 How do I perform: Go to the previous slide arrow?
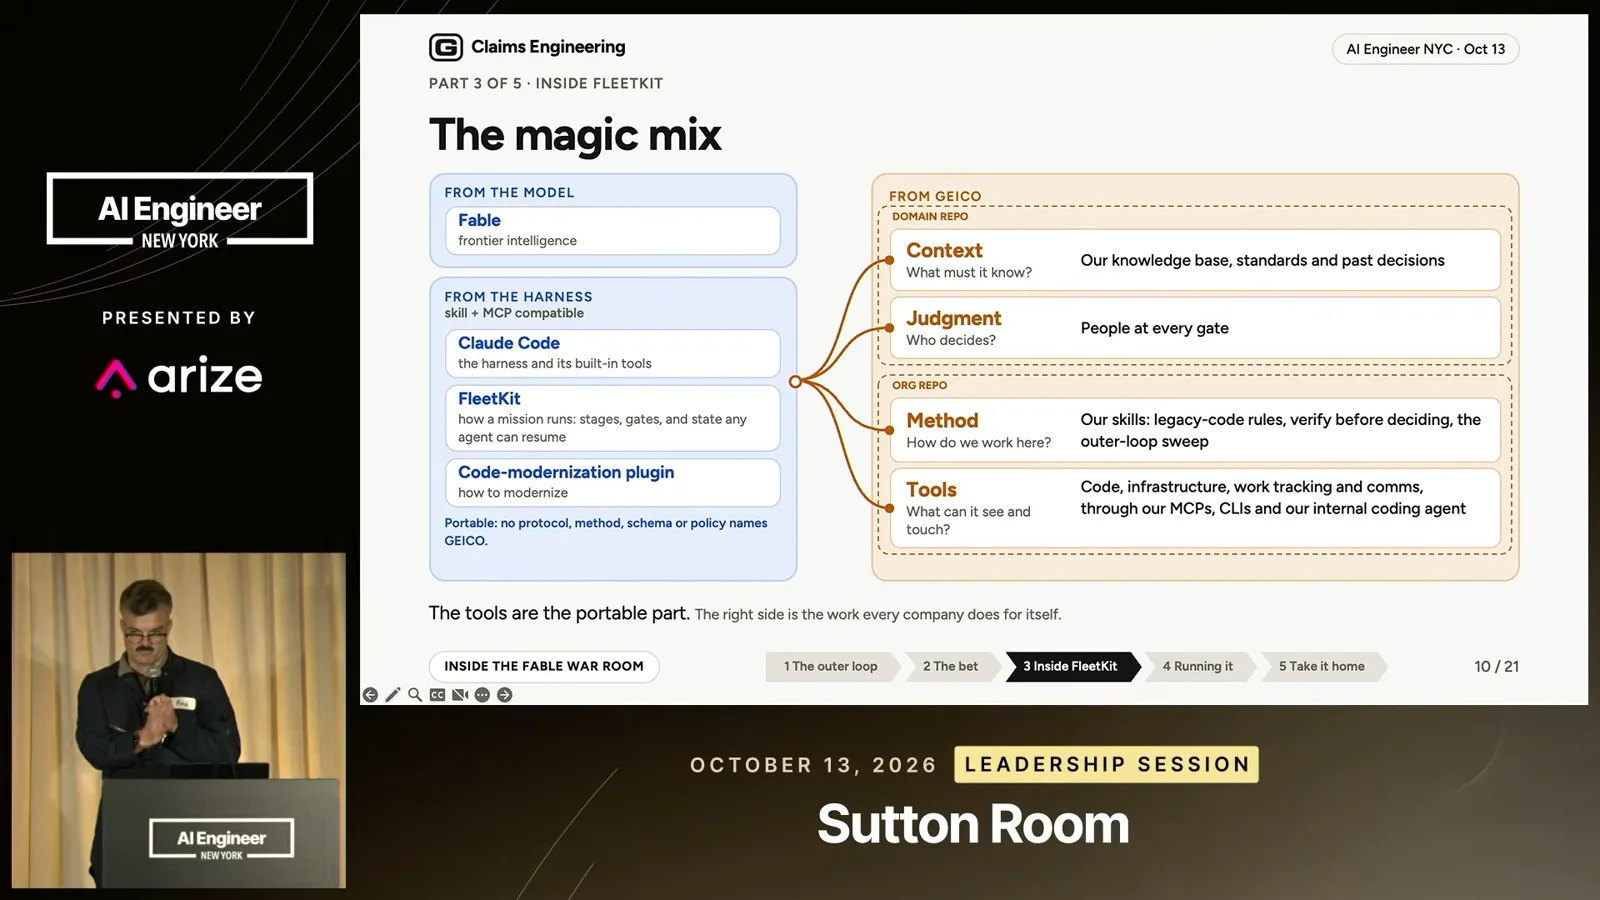click(370, 695)
